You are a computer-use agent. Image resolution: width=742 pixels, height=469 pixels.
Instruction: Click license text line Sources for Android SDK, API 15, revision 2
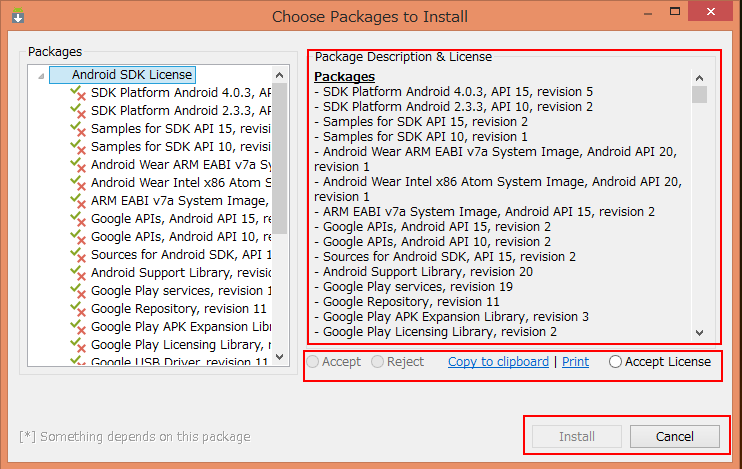click(x=445, y=257)
